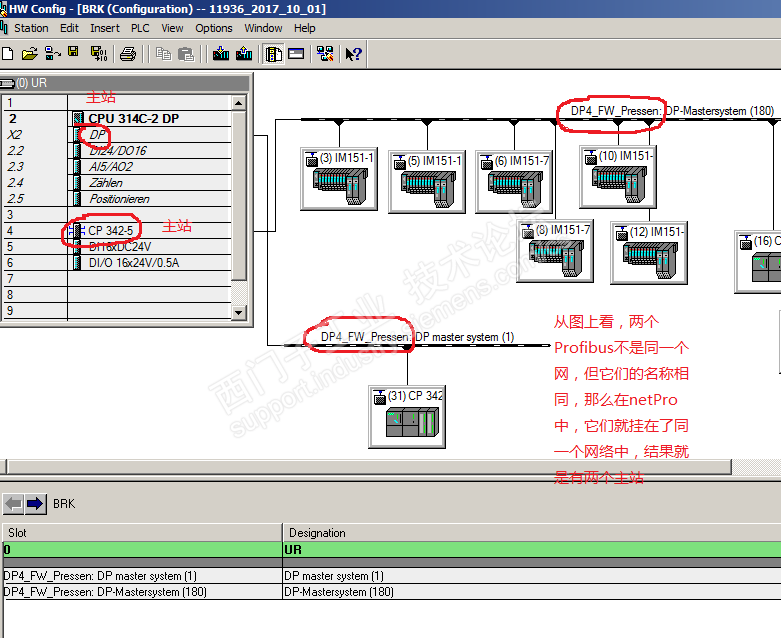Toggle the hardware Catalog icon
The width and height of the screenshot is (781, 638).
pyautogui.click(x=273, y=54)
